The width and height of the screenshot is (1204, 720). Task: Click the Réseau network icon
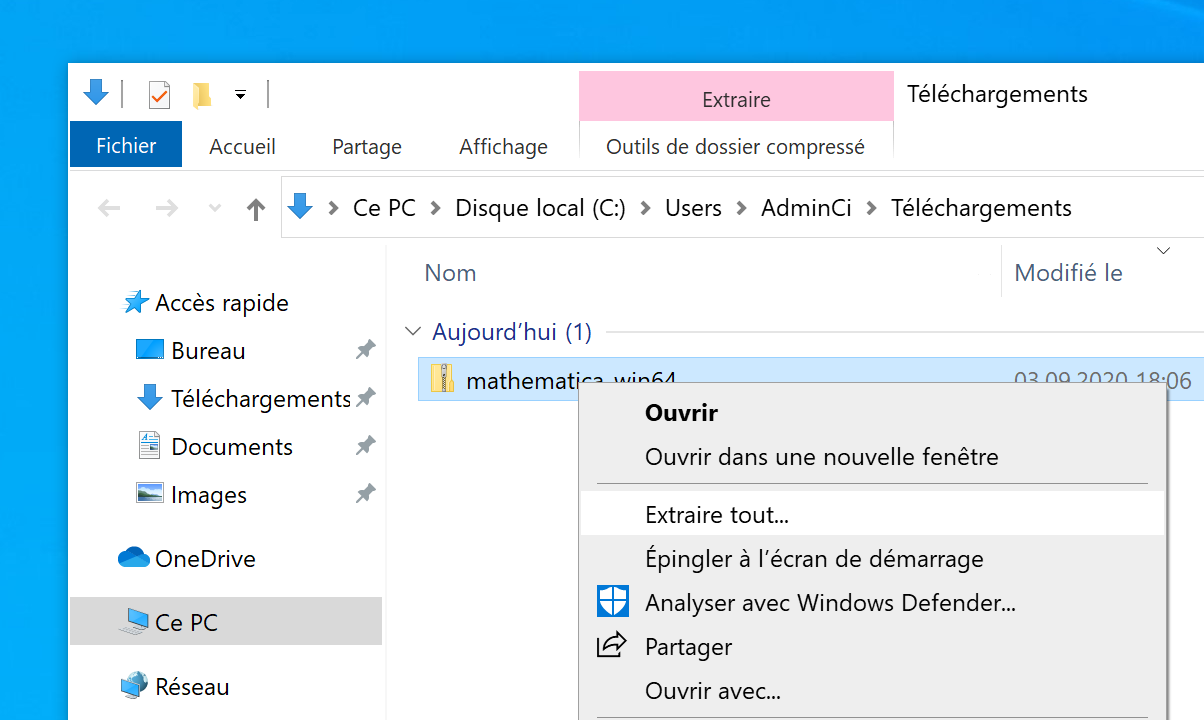coord(133,686)
